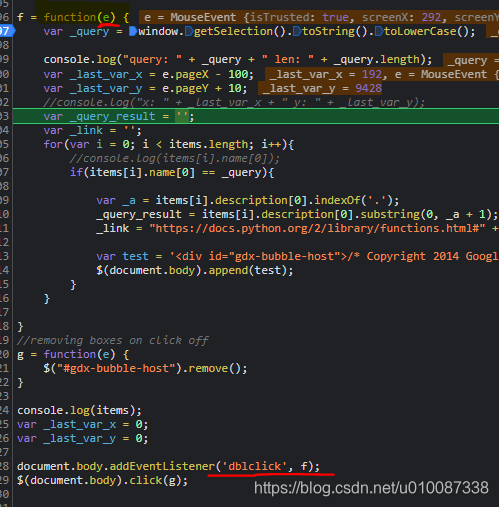Click the step marker before getSelection
The width and height of the screenshot is (499, 507).
[189, 31]
